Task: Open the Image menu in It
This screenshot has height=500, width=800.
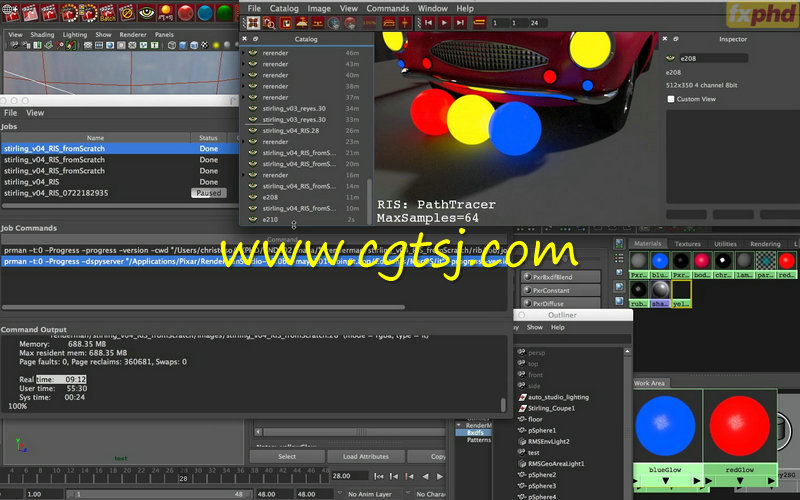Action: click(318, 8)
